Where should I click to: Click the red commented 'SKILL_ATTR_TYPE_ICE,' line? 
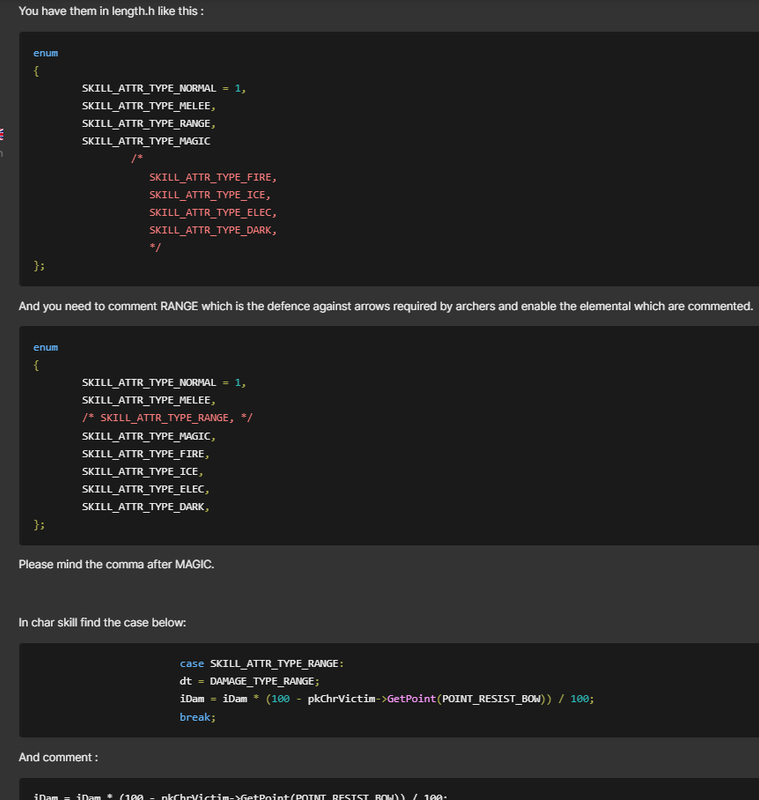click(x=210, y=195)
